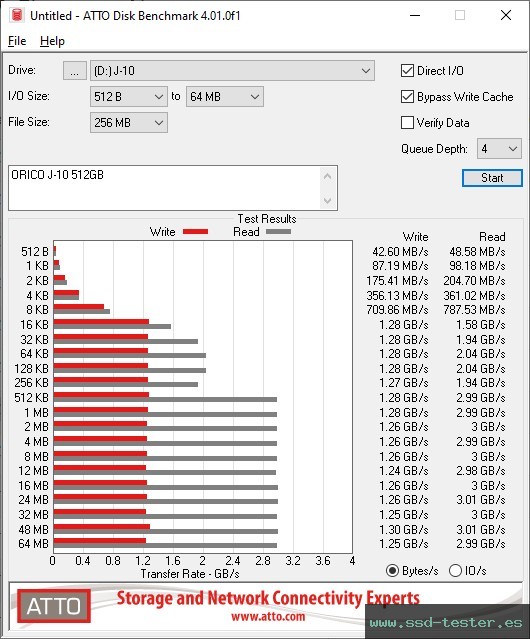Open the Help menu
530x639 pixels.
coord(52,41)
